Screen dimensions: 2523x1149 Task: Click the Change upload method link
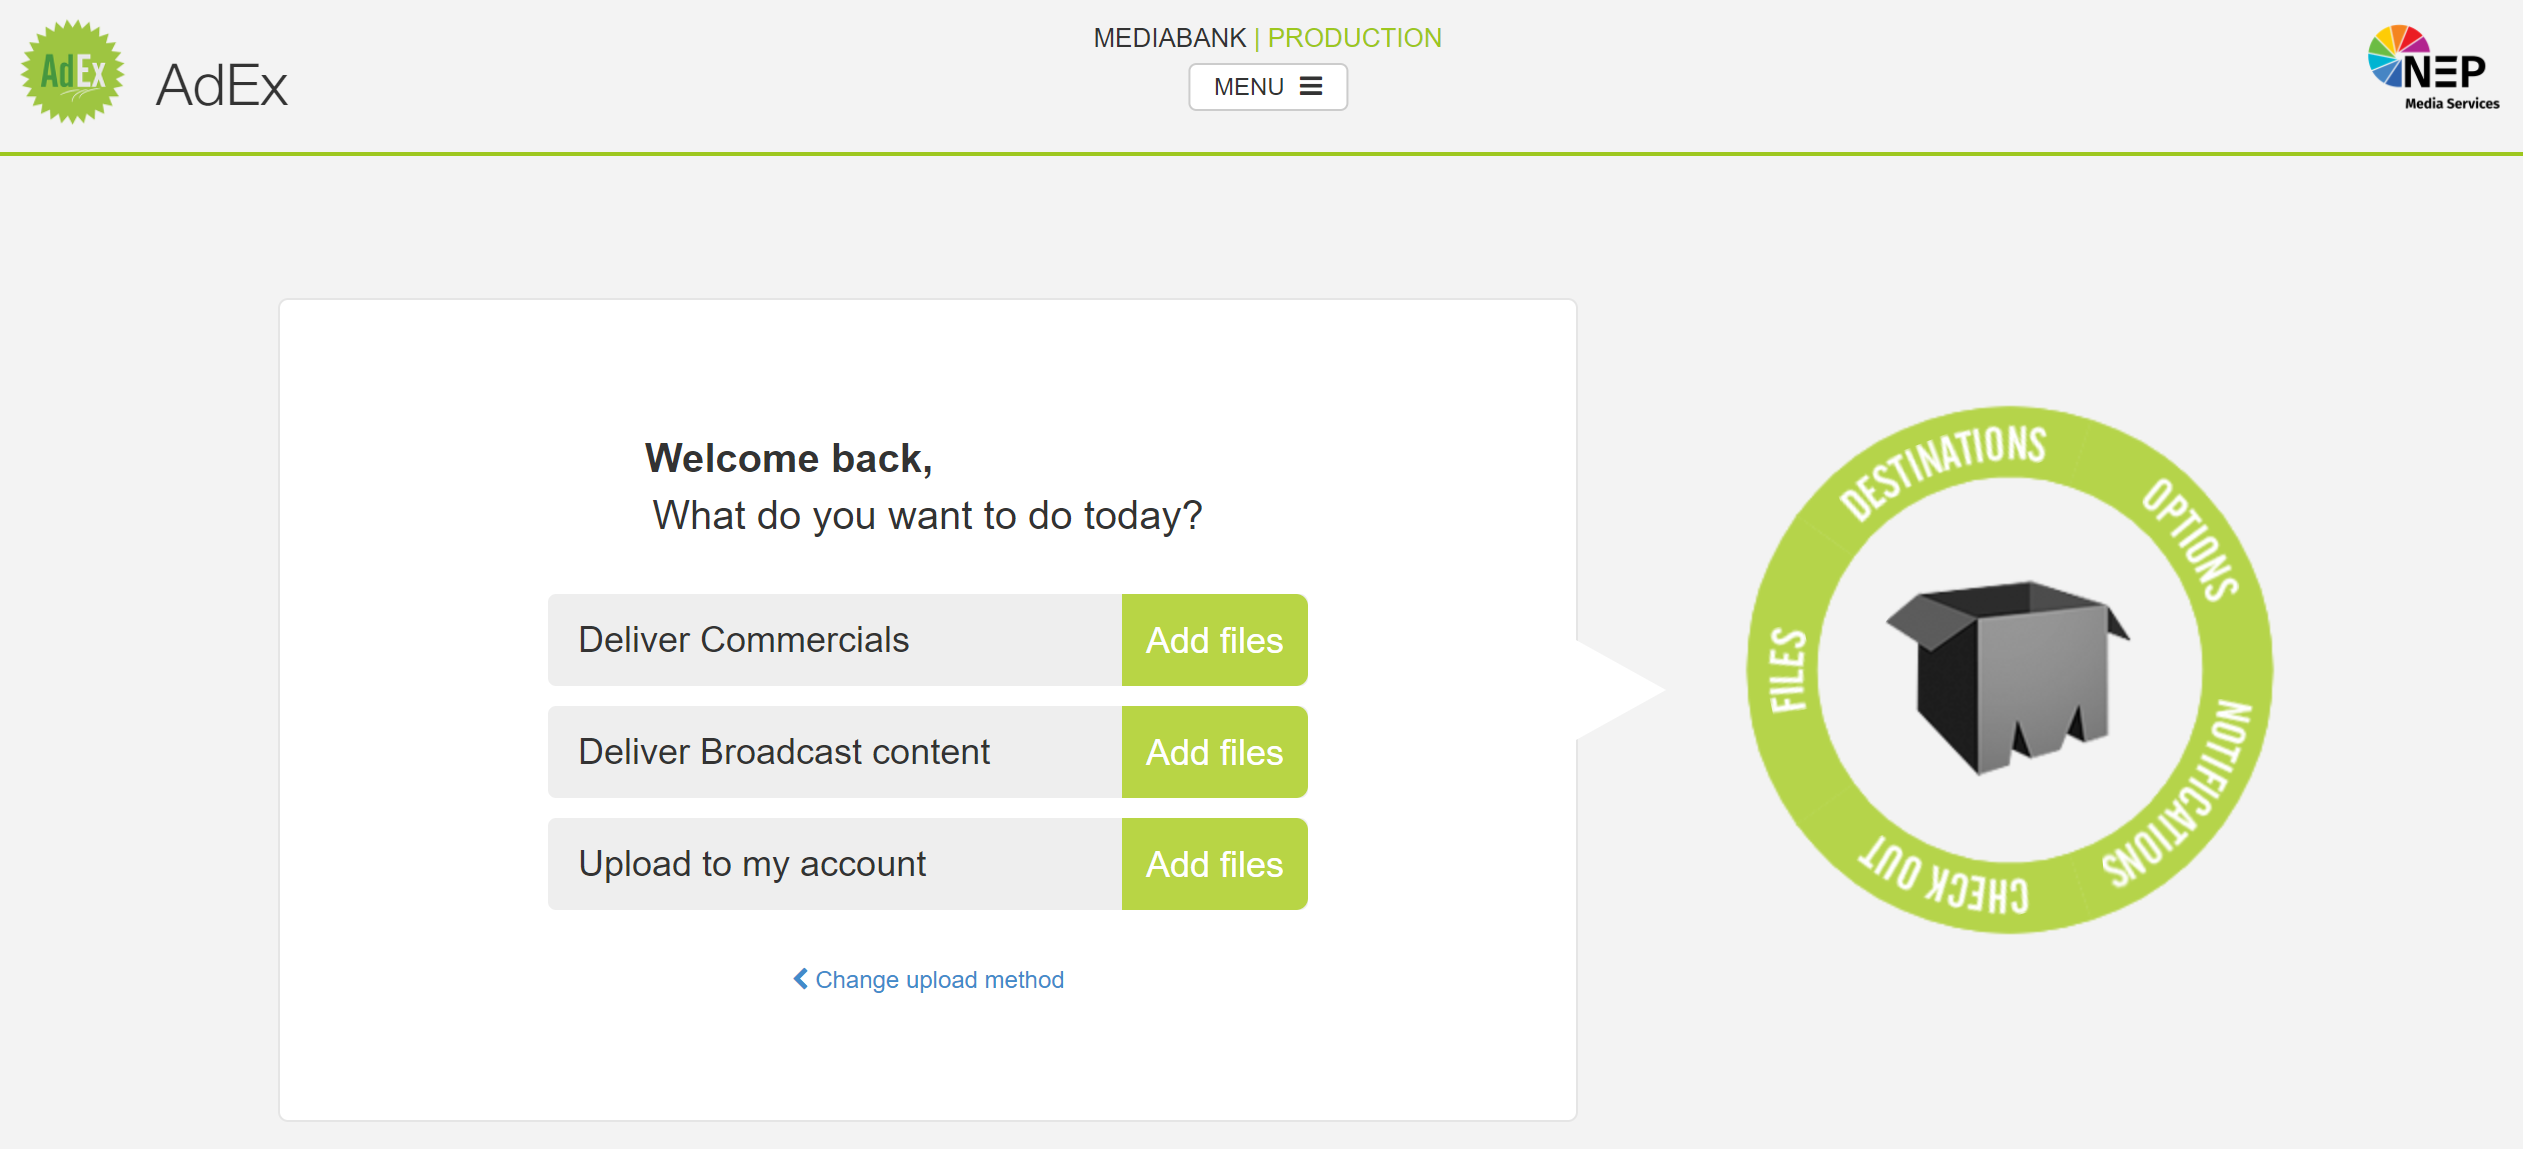939,980
